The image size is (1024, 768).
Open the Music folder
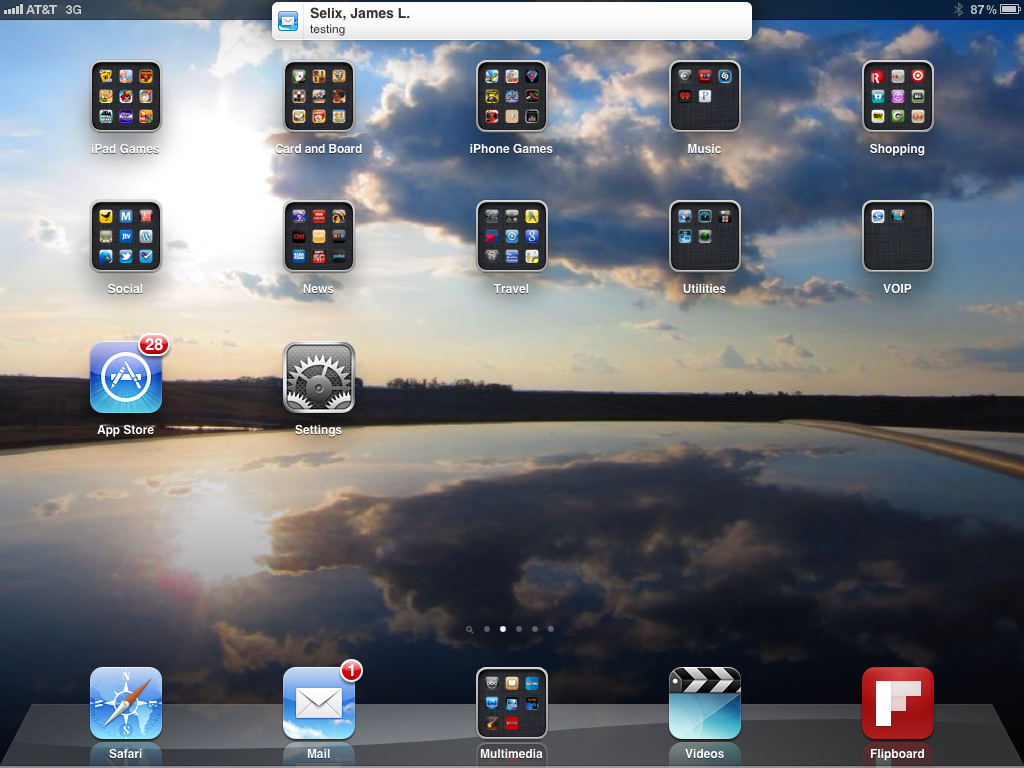pyautogui.click(x=705, y=97)
